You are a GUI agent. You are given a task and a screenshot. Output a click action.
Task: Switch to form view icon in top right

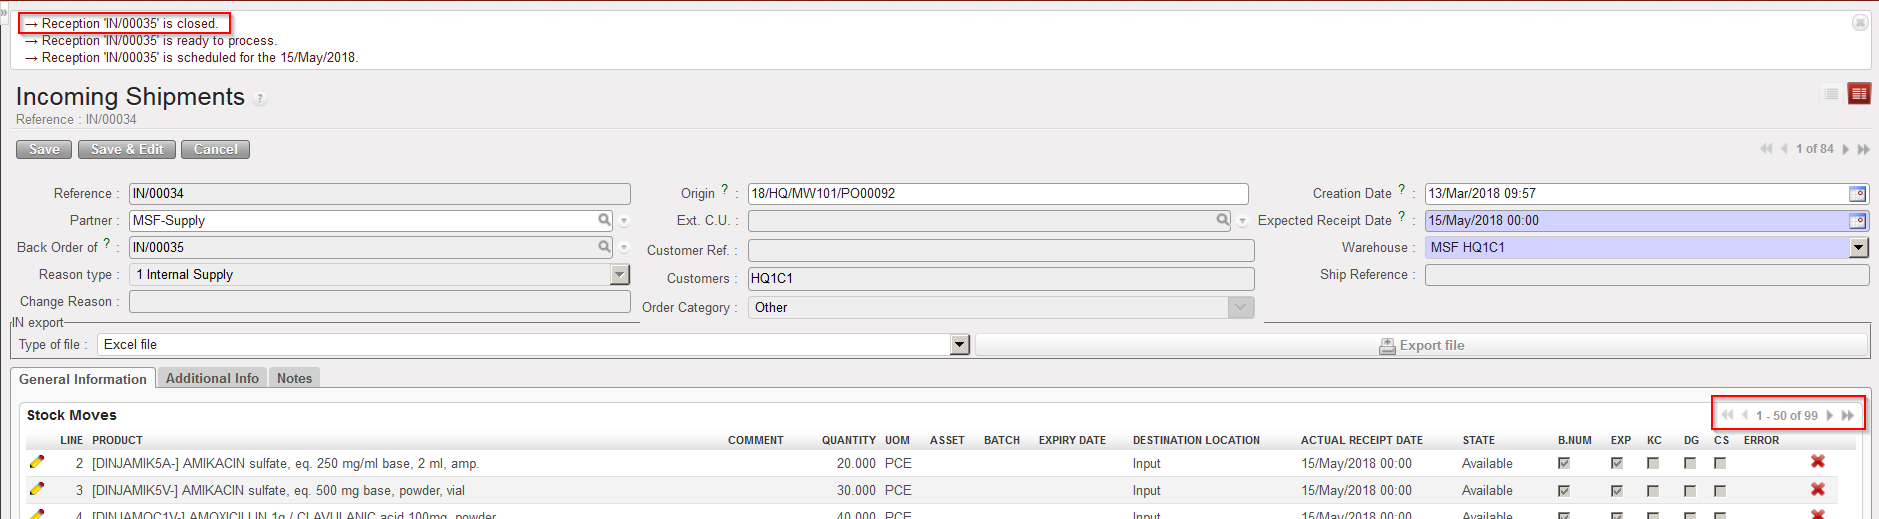click(x=1859, y=94)
